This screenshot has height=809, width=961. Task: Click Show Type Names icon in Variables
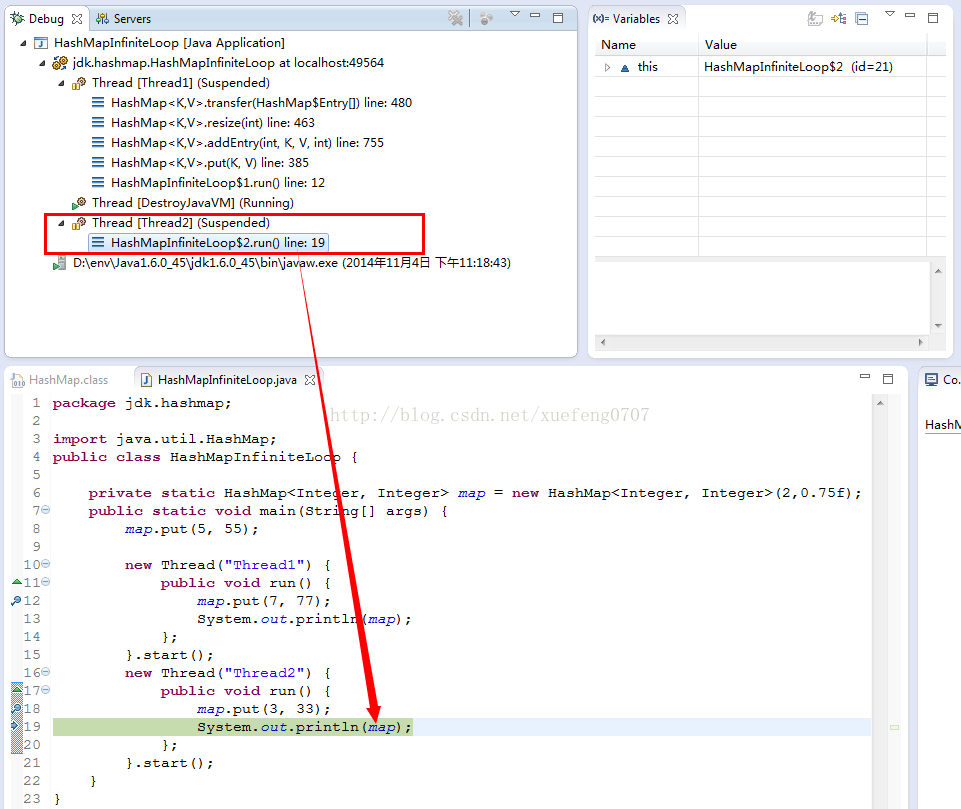coord(815,18)
